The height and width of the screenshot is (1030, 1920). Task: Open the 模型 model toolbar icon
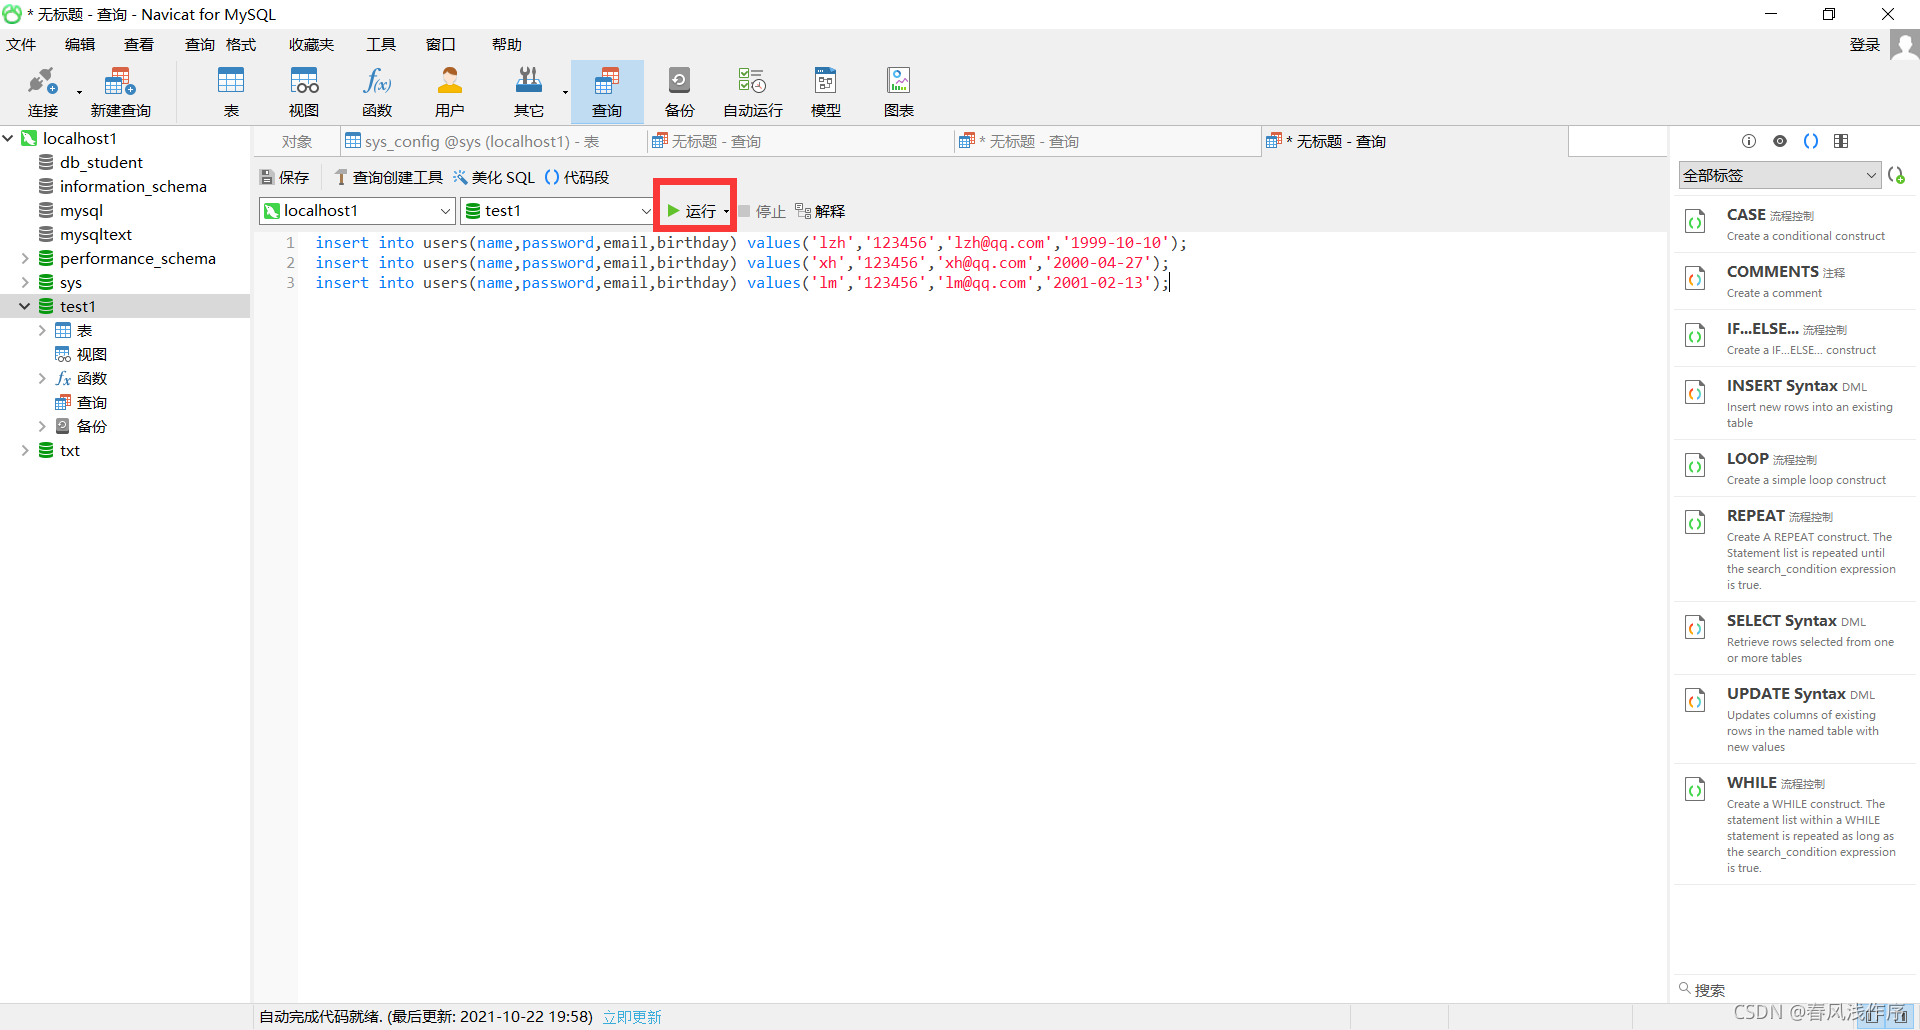pyautogui.click(x=826, y=92)
